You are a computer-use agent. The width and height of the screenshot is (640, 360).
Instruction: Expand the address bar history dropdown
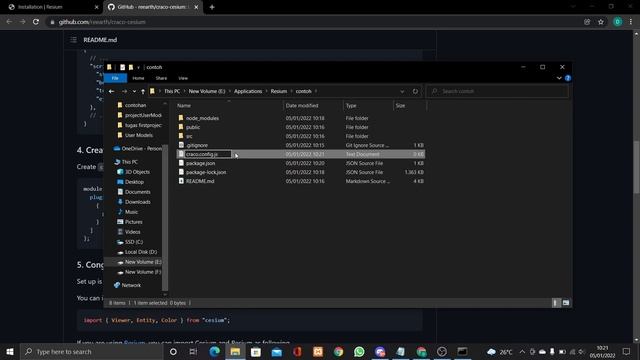(402, 91)
